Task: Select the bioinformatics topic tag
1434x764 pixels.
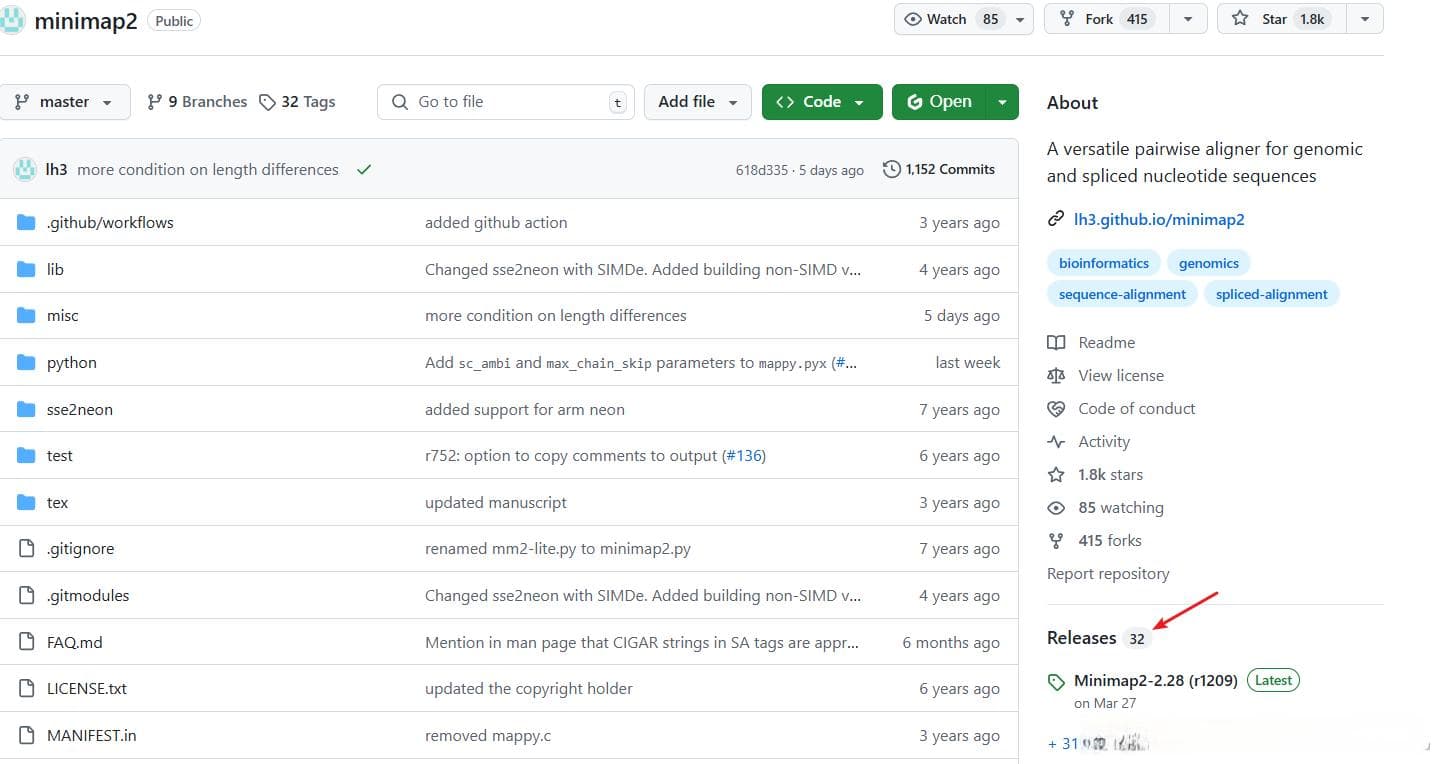Action: 1104,263
